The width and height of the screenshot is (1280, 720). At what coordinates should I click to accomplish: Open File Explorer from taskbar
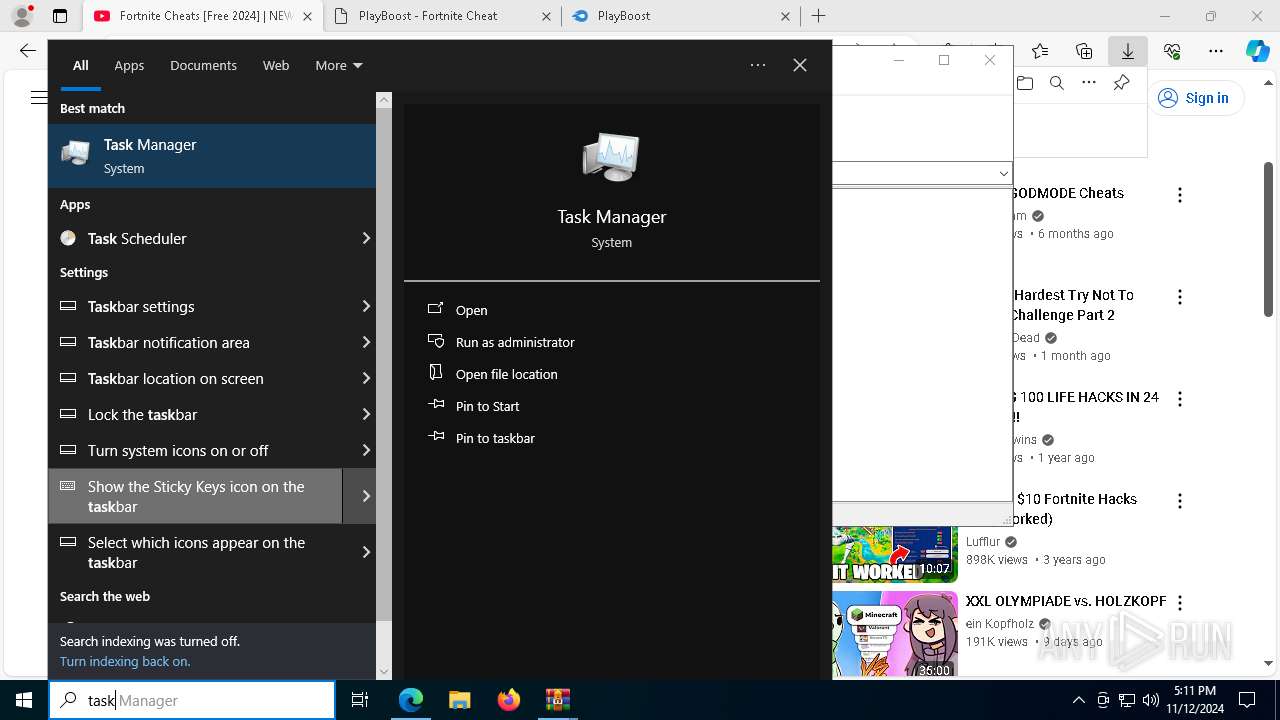(459, 700)
